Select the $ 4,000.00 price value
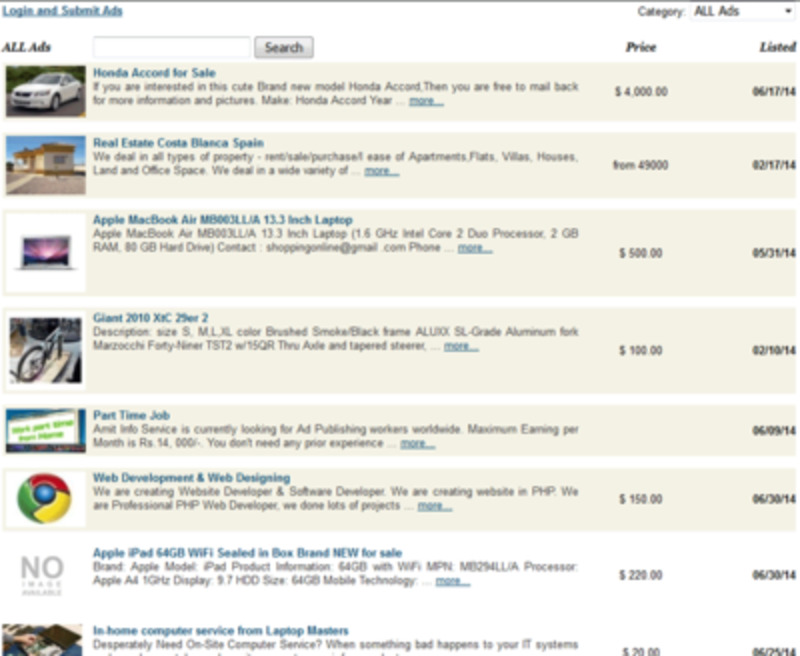 [x=641, y=91]
